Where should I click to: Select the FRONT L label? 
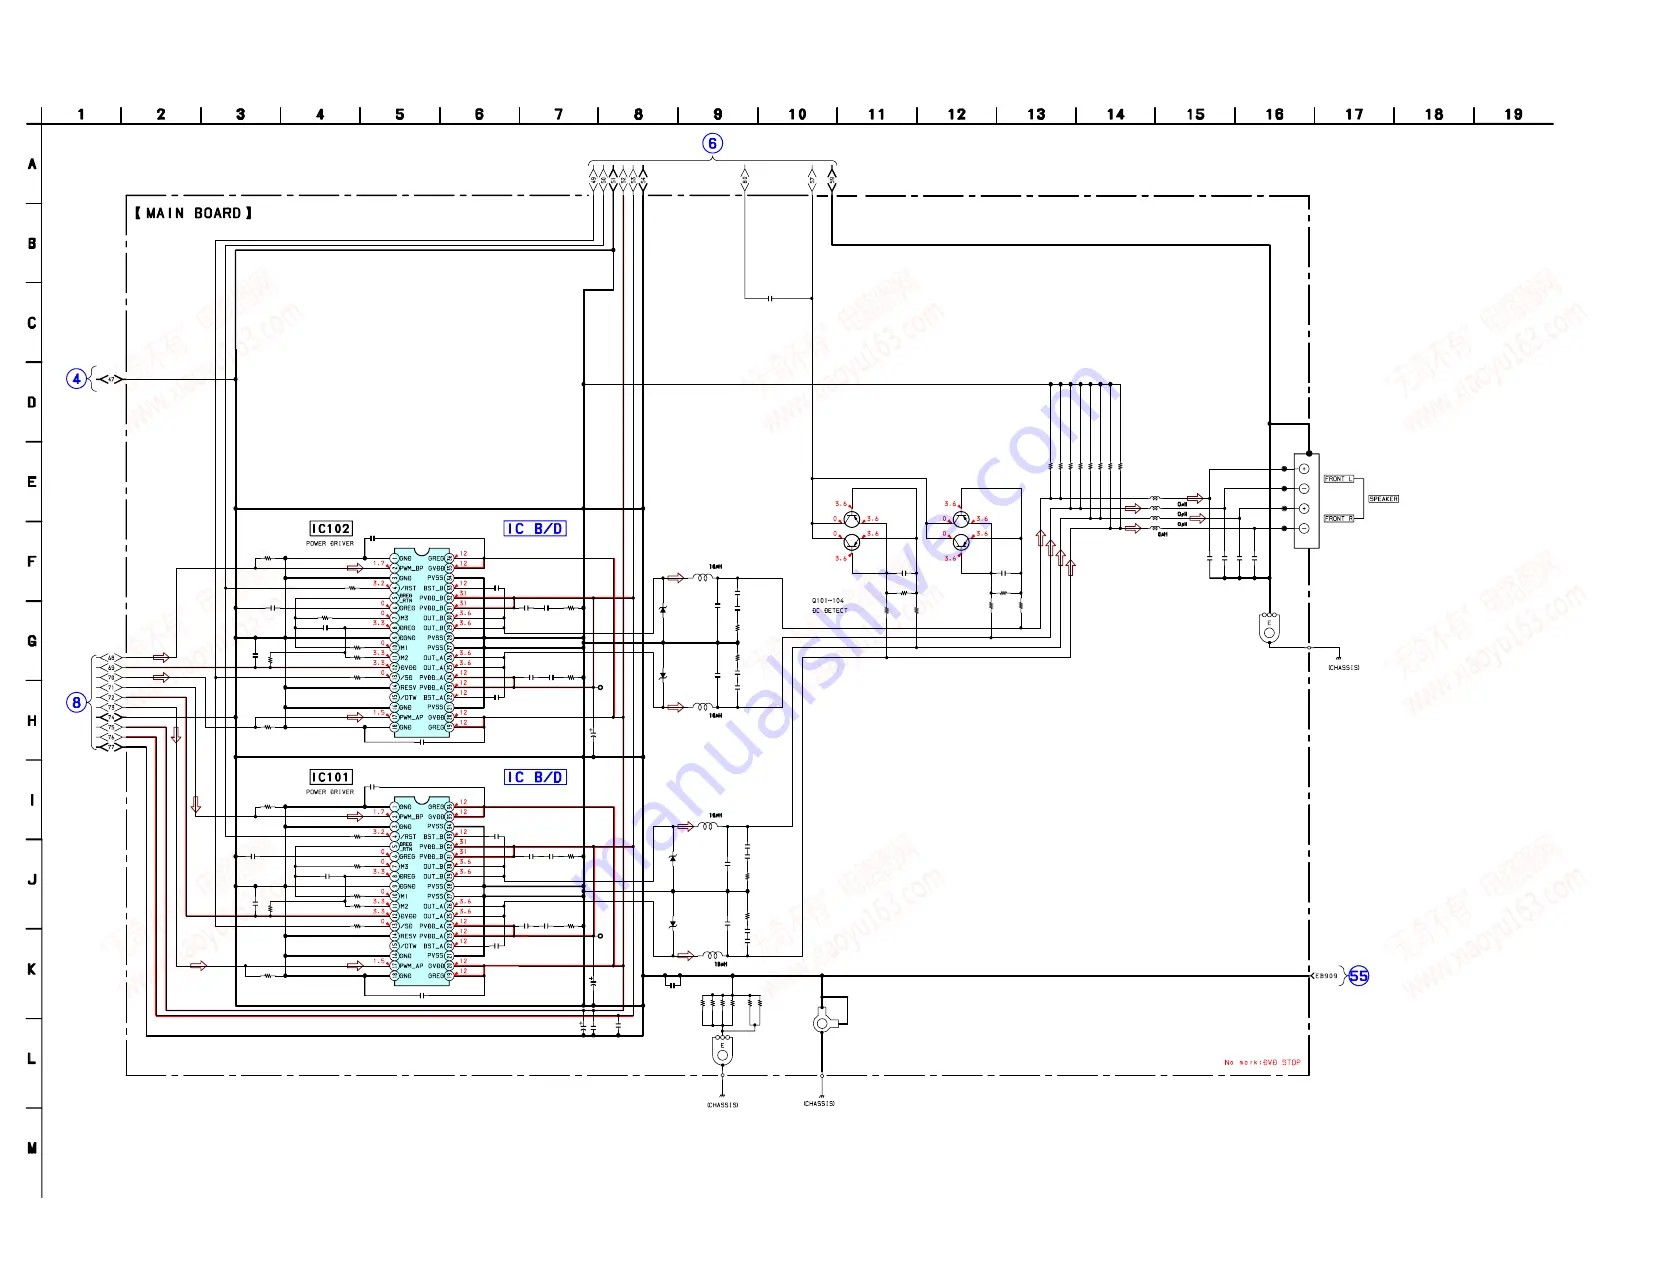[x=1339, y=479]
